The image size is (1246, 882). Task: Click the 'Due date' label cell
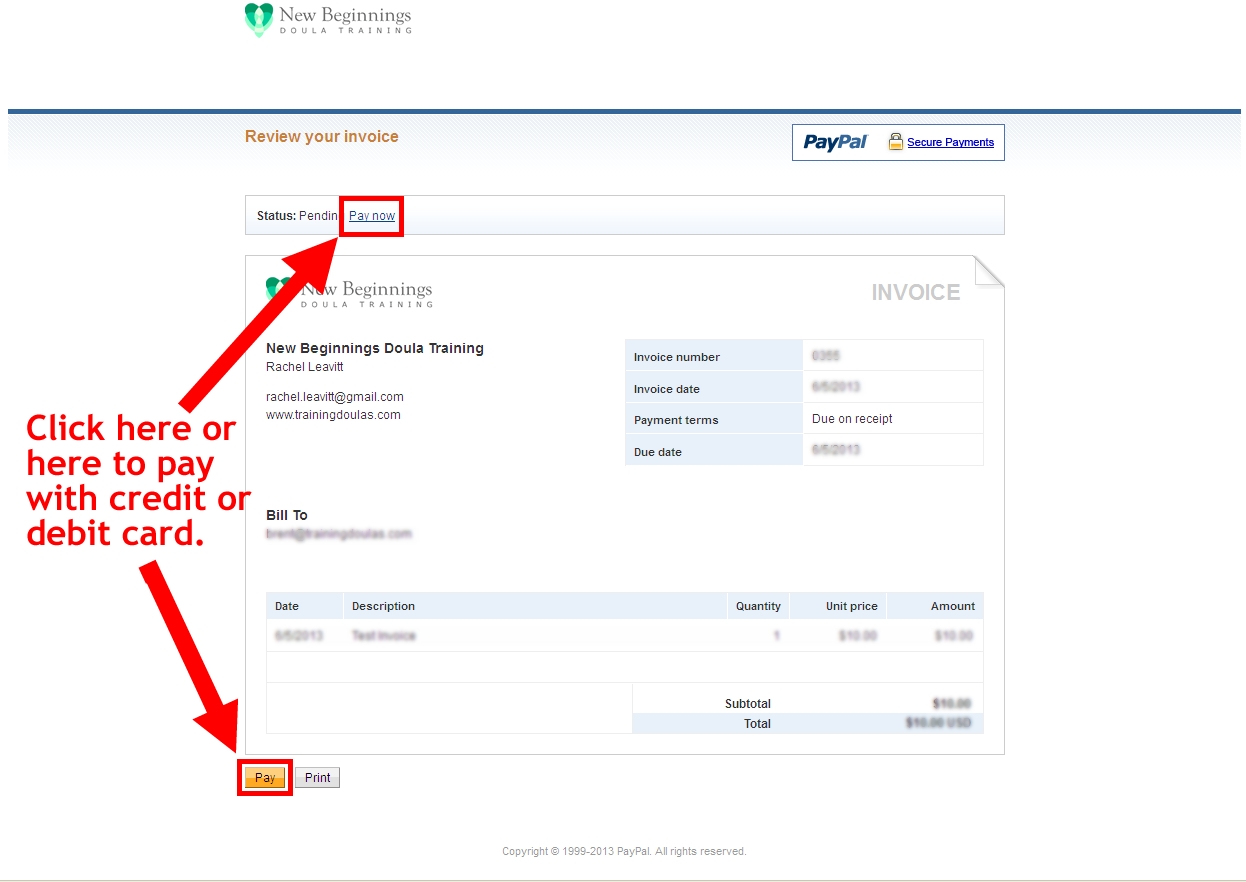click(x=714, y=451)
